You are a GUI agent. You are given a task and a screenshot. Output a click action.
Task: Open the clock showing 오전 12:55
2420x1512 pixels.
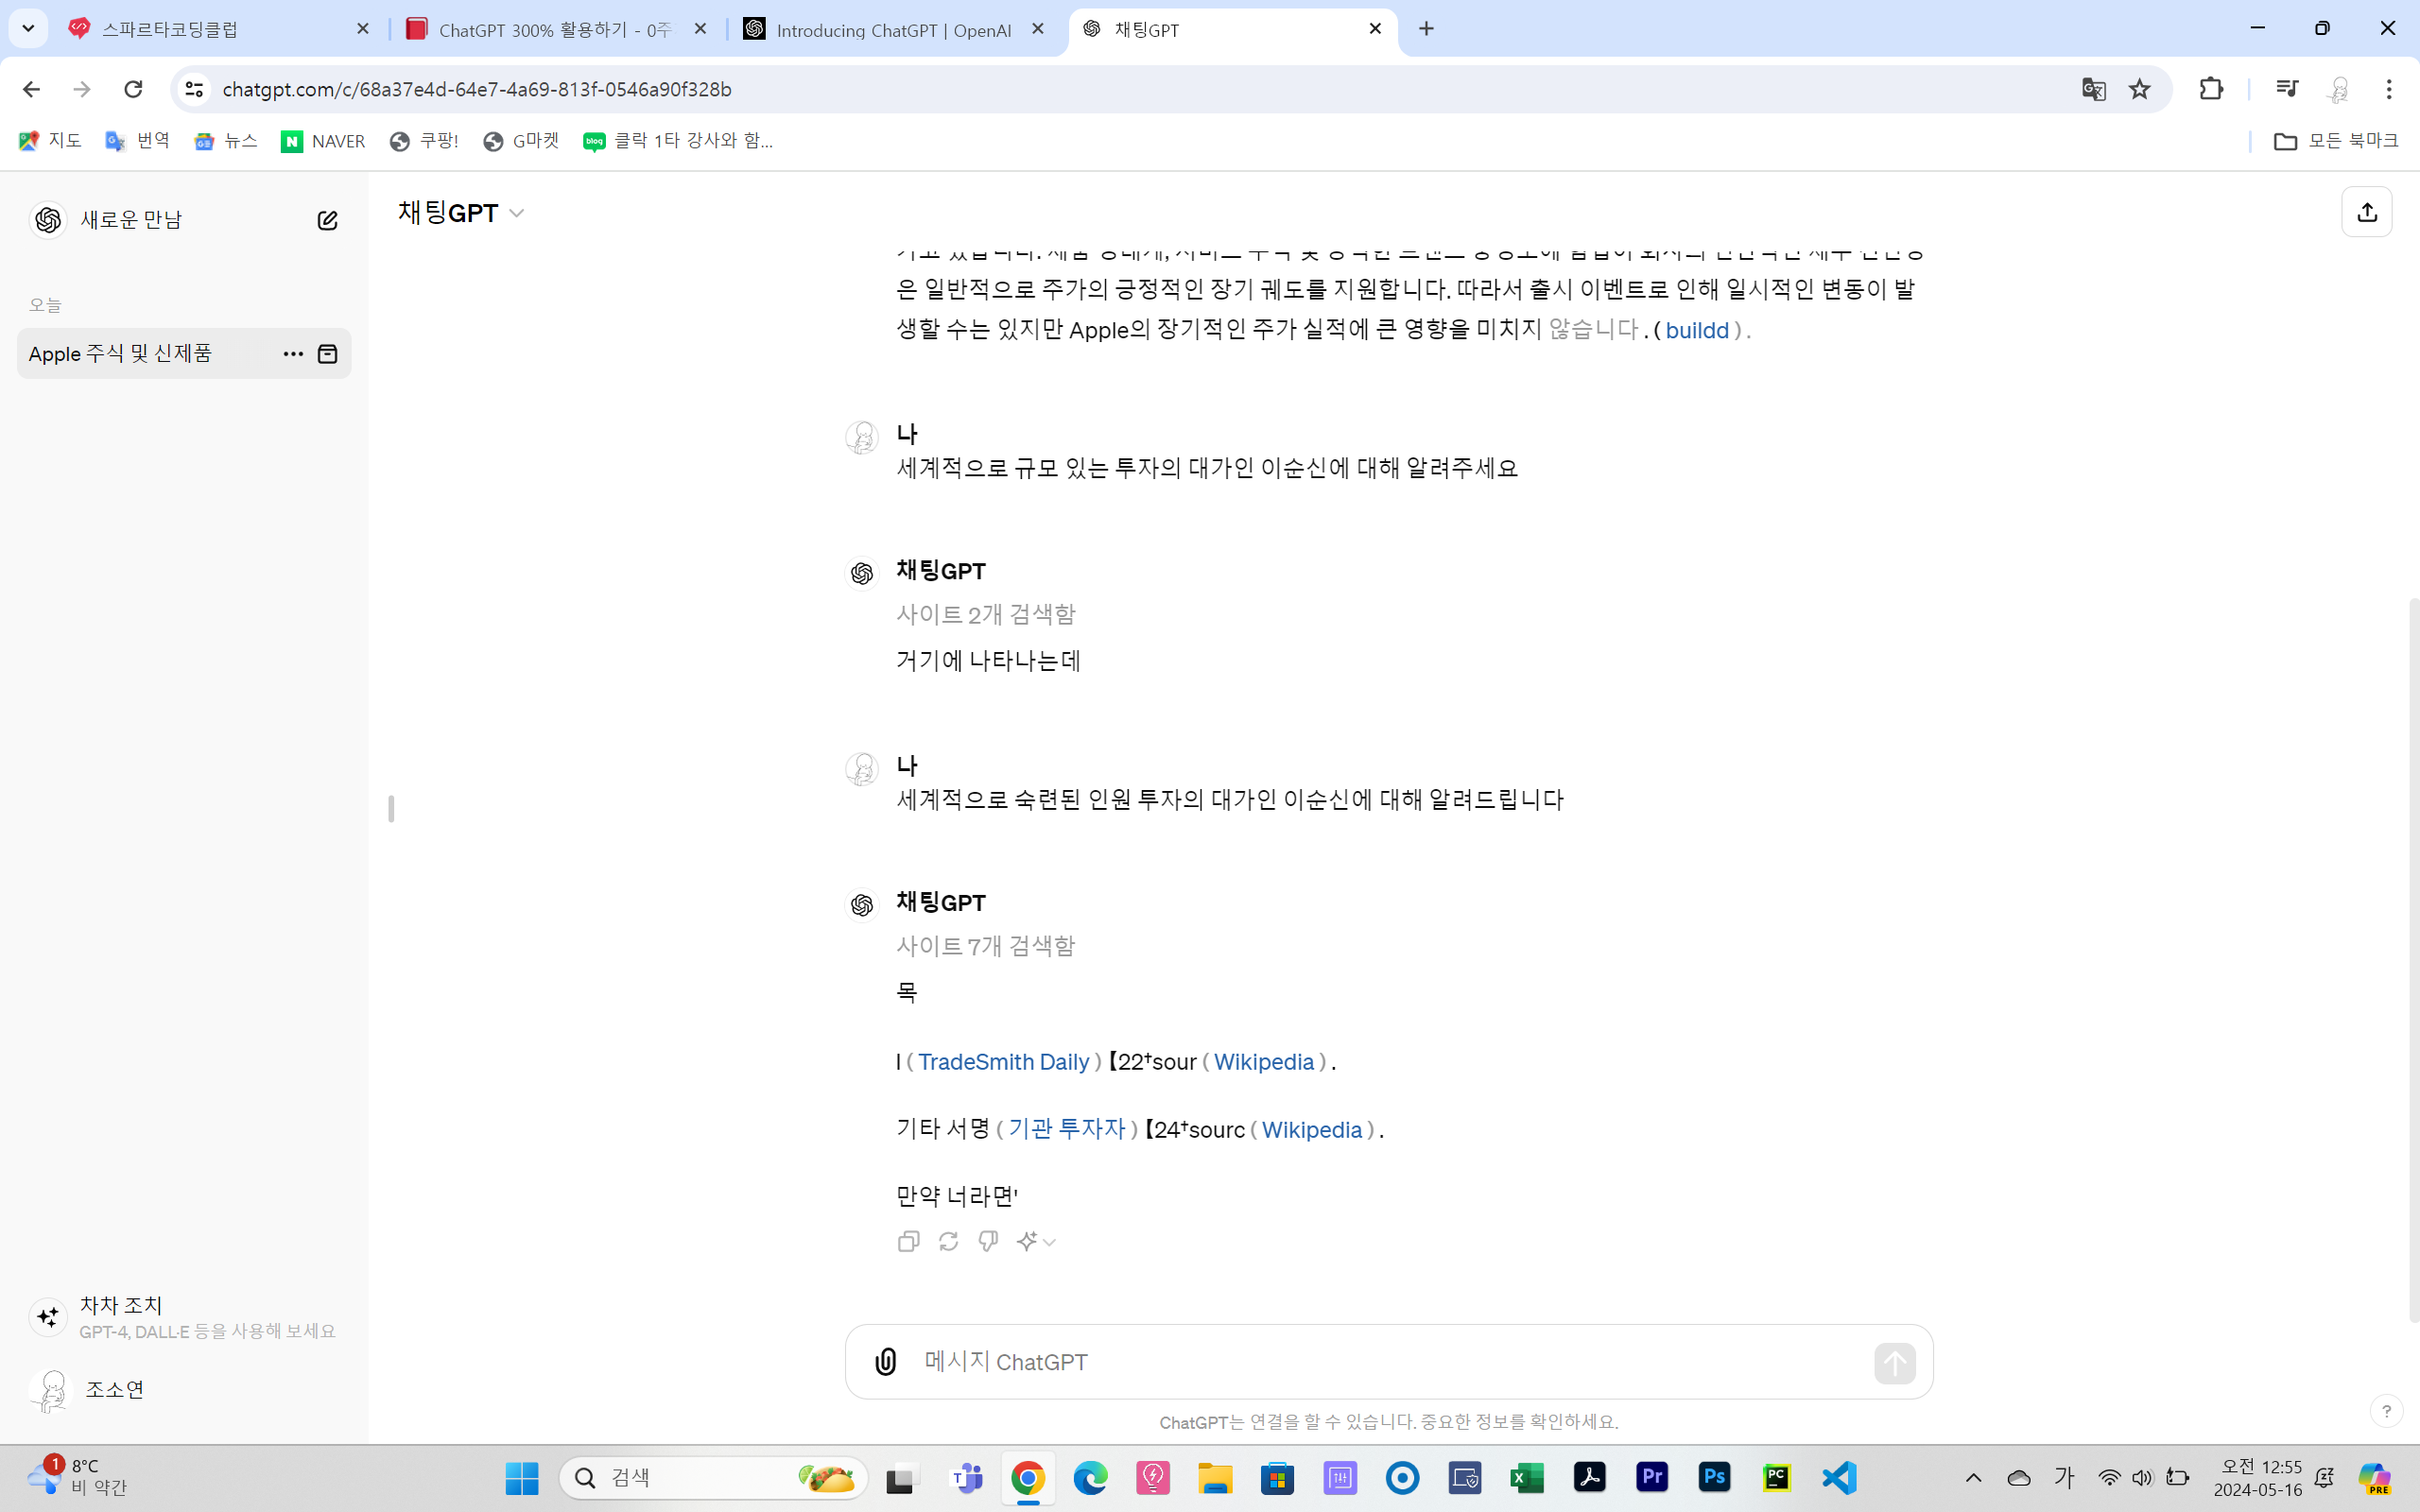(2258, 1478)
